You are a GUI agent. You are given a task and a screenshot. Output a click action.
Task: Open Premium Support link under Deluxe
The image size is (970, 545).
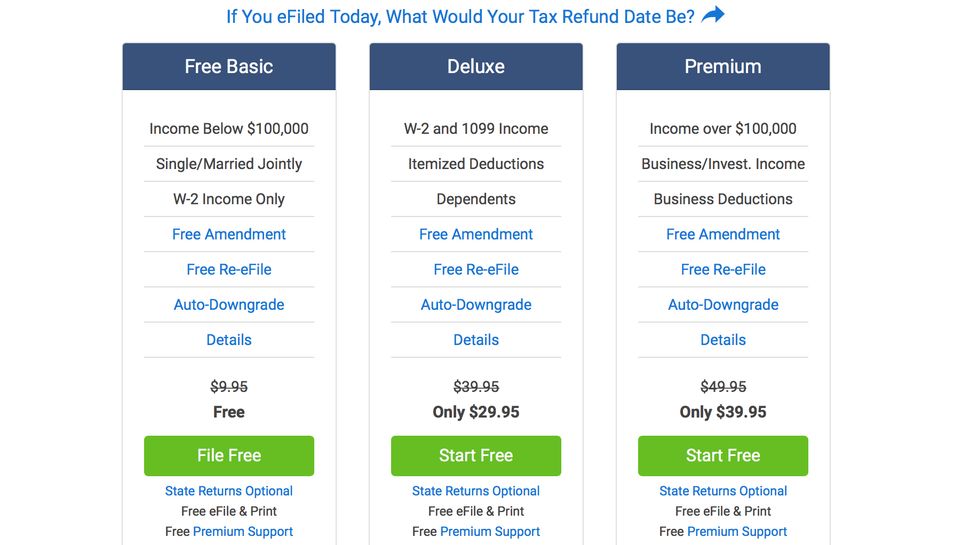(x=490, y=532)
